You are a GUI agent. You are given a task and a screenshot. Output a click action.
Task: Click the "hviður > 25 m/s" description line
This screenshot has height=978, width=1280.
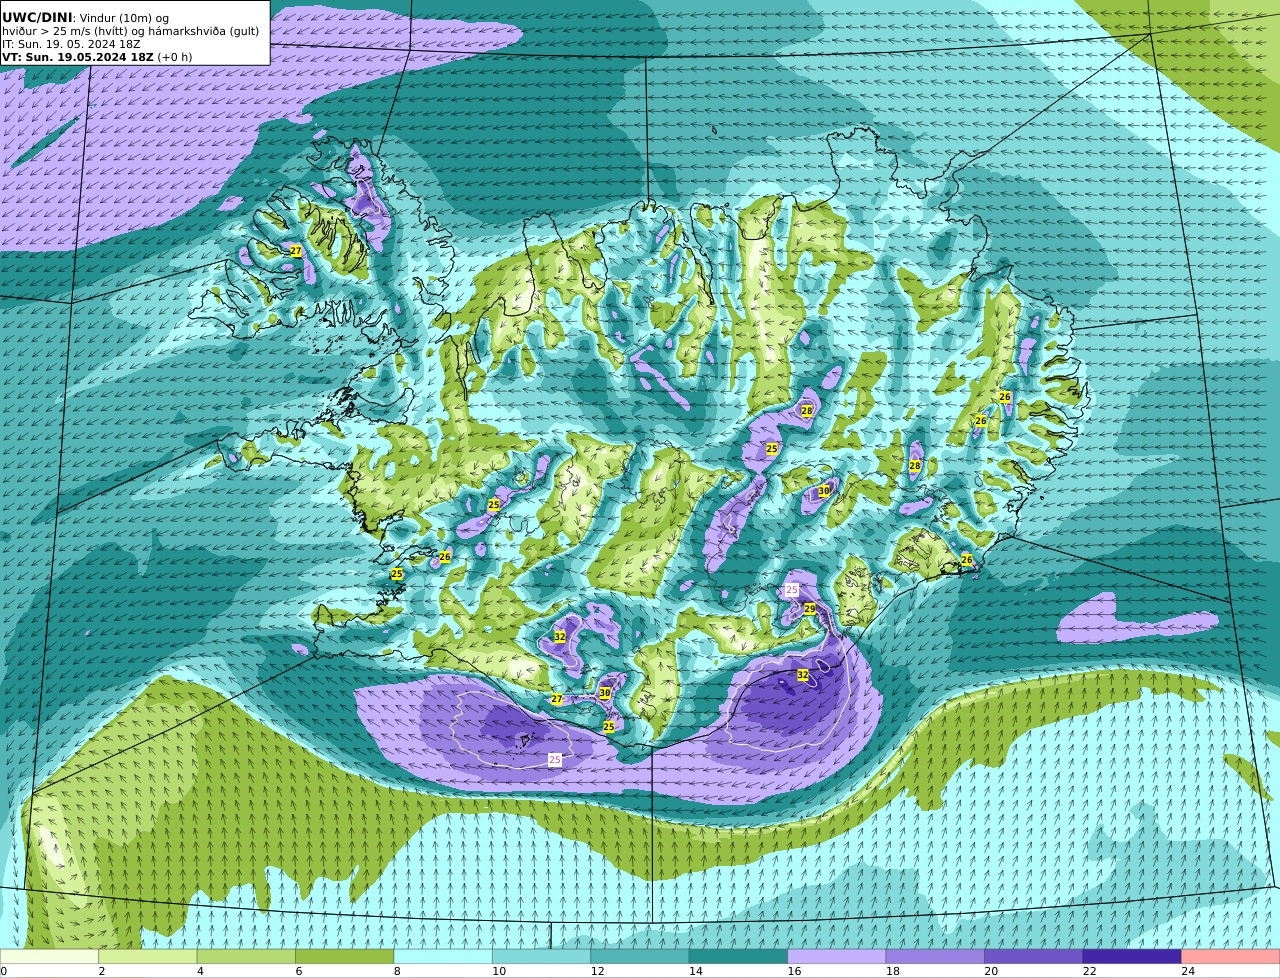(131, 31)
